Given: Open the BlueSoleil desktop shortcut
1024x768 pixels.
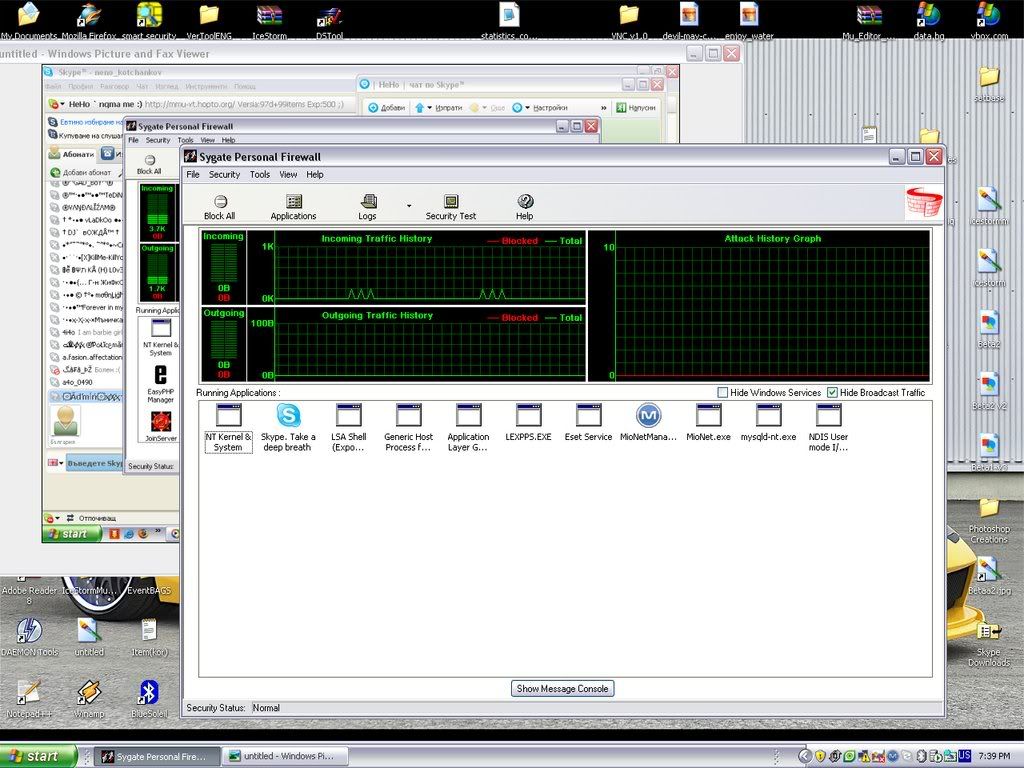Looking at the screenshot, I should click(149, 698).
